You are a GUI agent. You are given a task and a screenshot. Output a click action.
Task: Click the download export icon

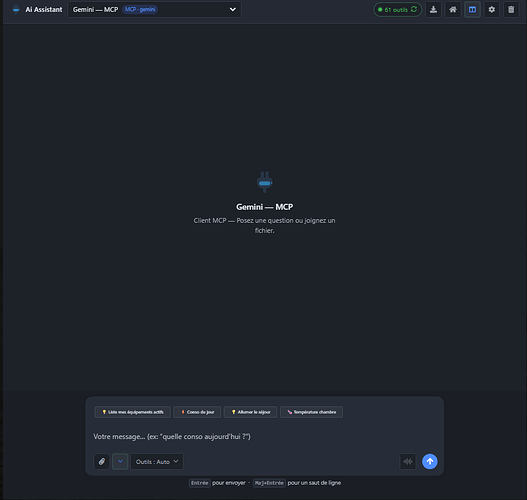(x=434, y=9)
